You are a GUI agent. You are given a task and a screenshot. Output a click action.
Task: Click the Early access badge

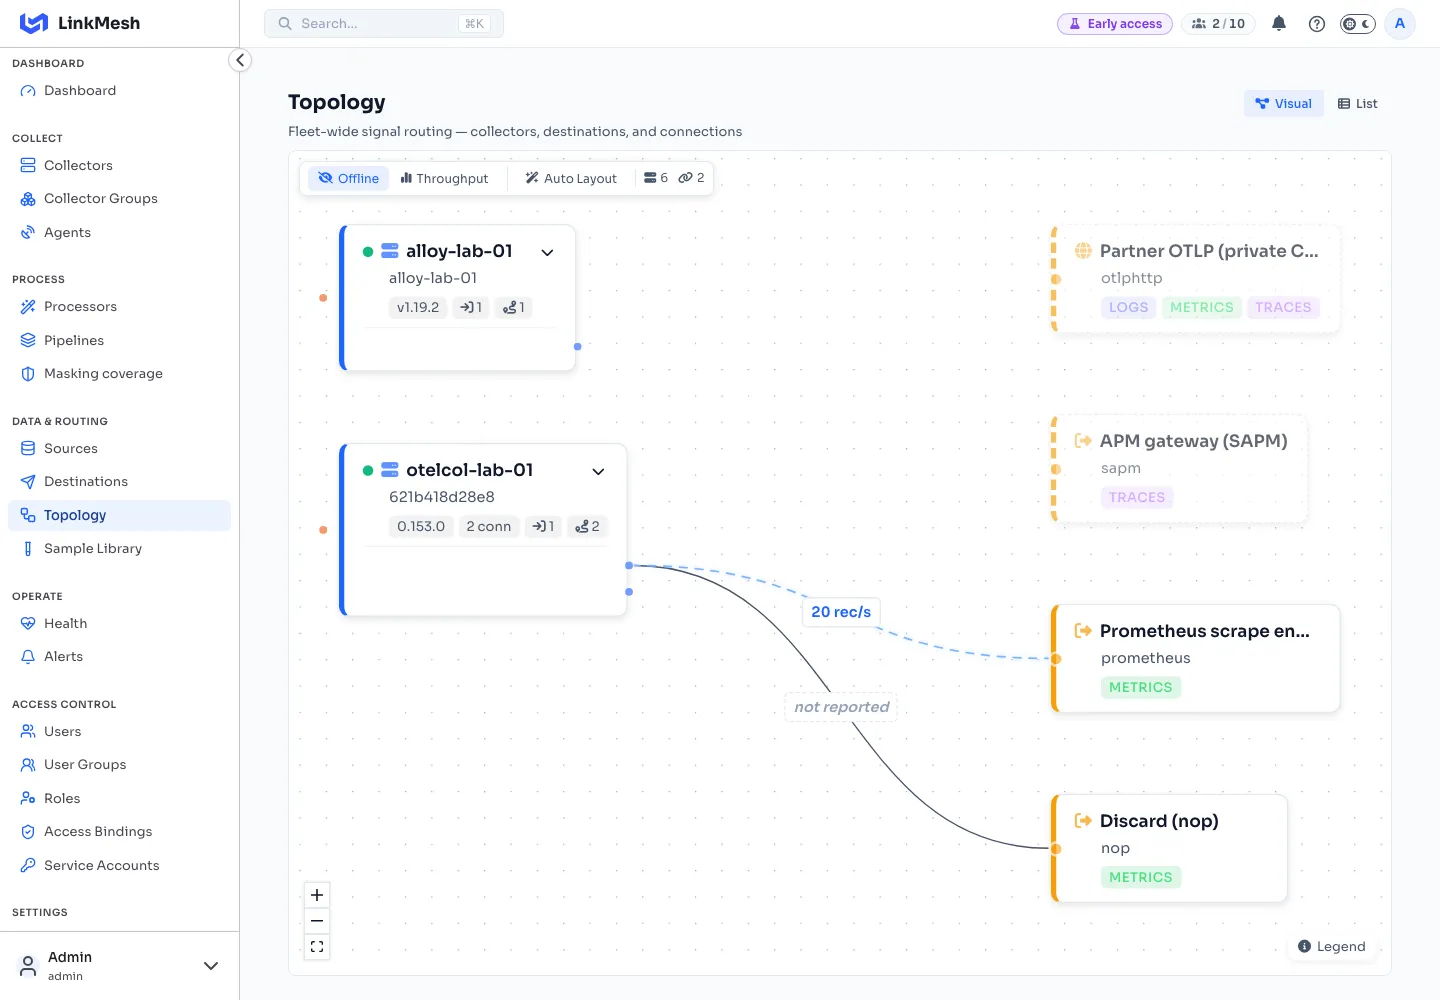pyautogui.click(x=1115, y=23)
